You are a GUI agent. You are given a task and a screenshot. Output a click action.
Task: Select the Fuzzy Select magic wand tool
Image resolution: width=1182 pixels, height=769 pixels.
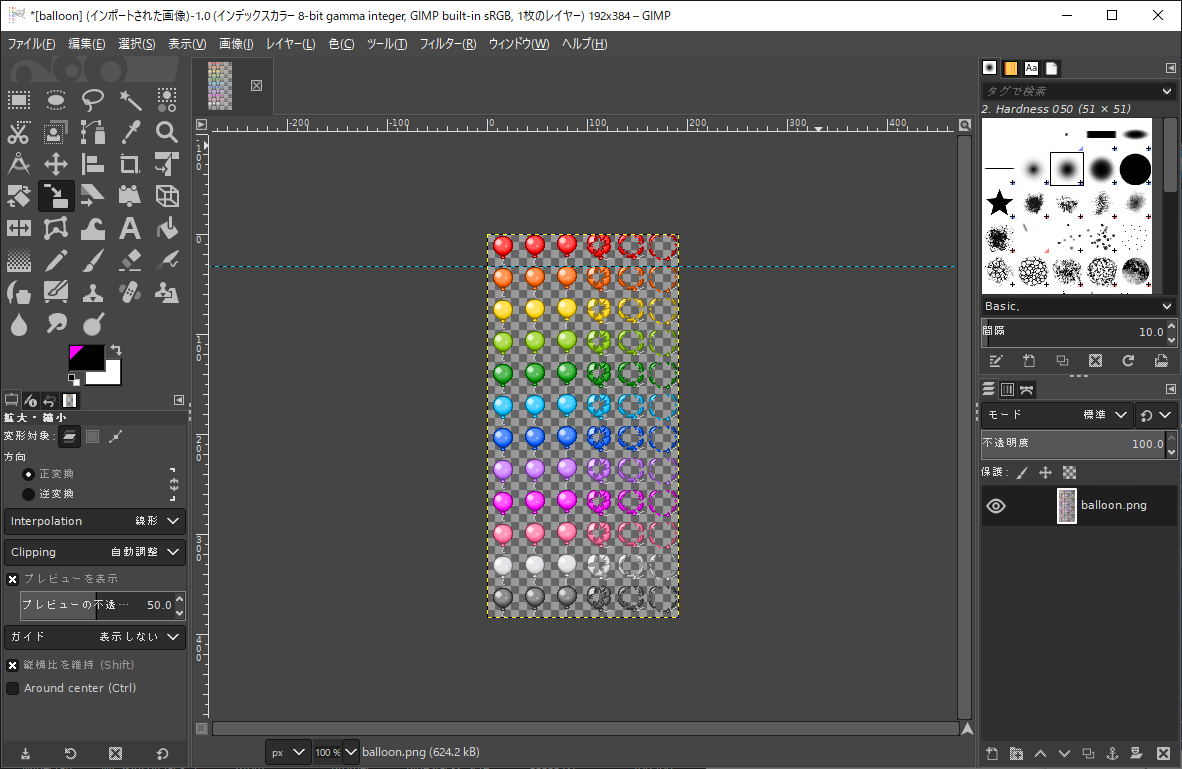point(130,100)
